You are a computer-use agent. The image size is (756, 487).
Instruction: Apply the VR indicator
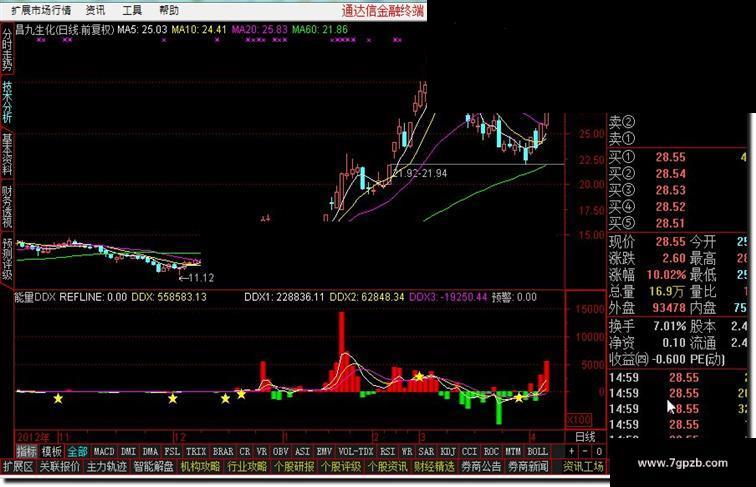pyautogui.click(x=261, y=452)
